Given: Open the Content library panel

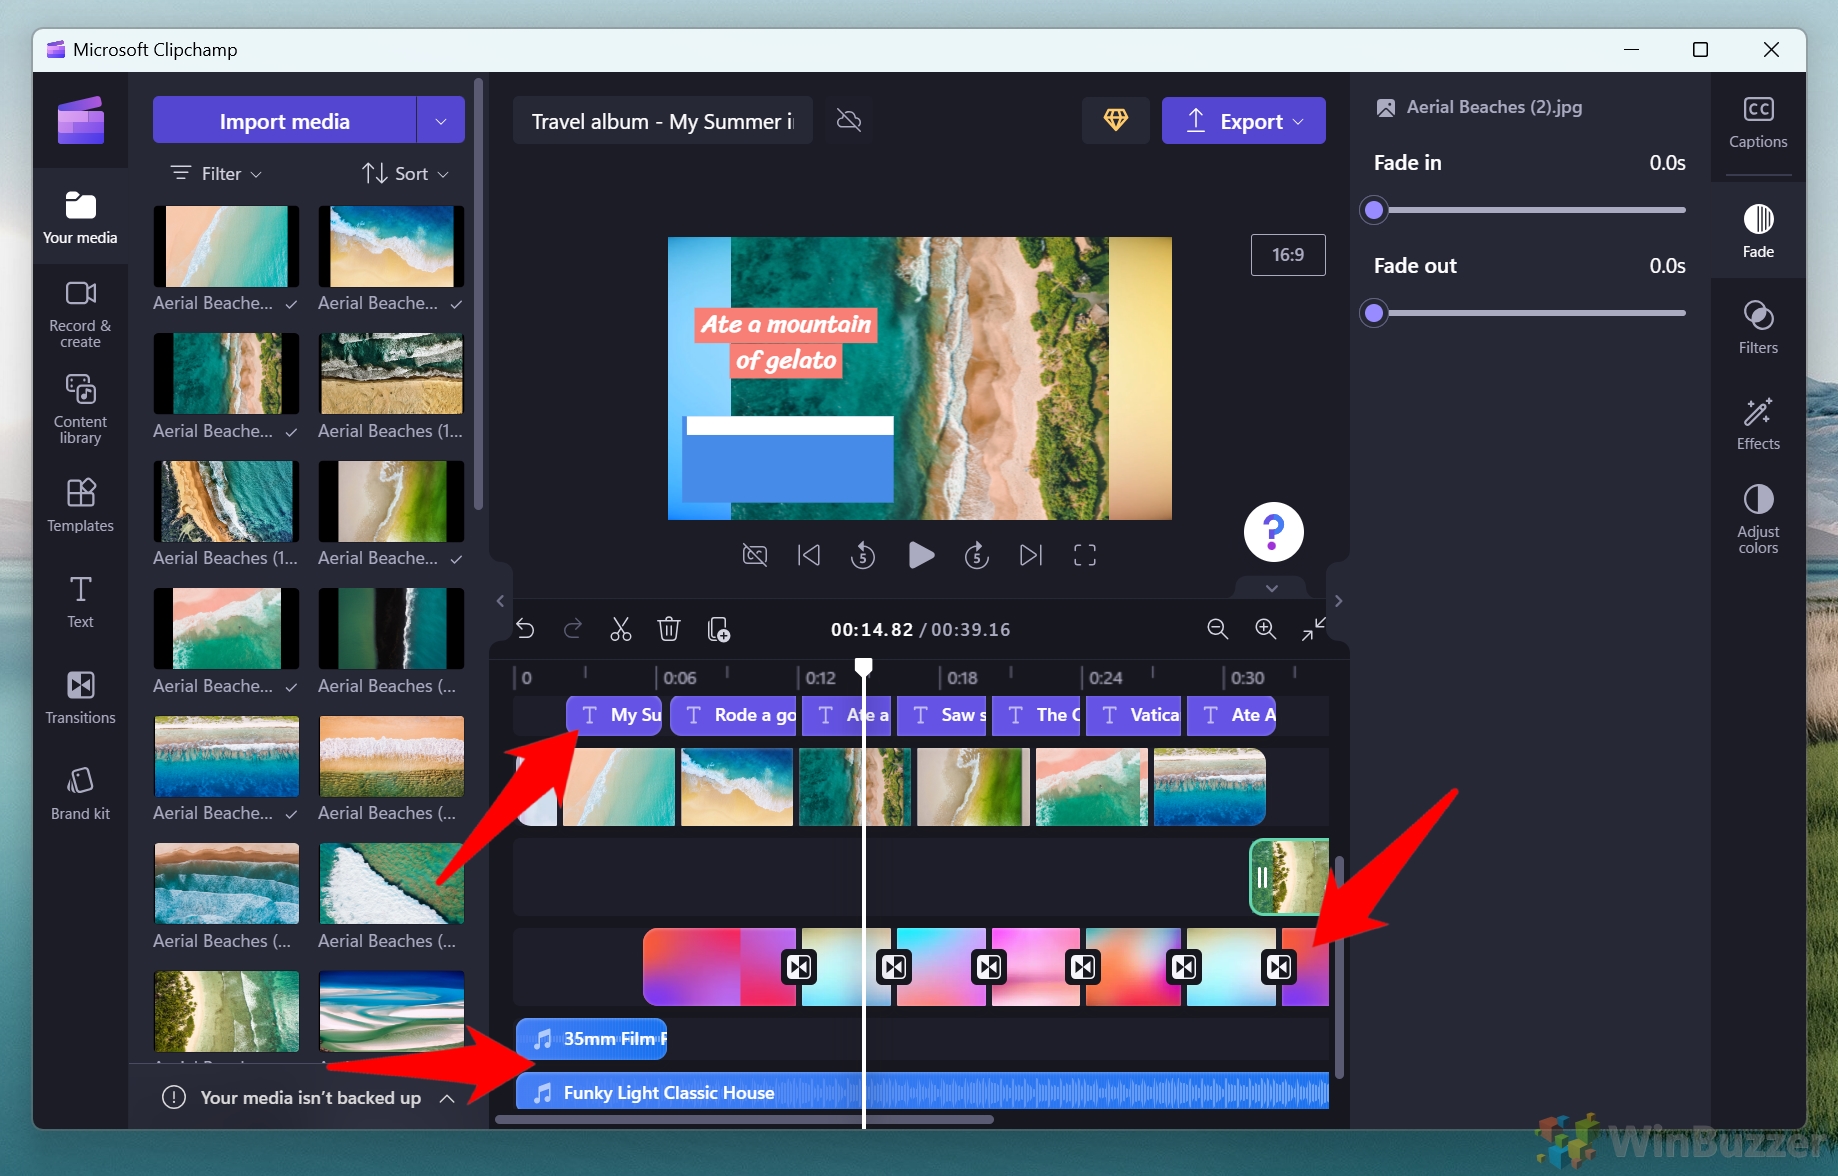Looking at the screenshot, I should (80, 410).
